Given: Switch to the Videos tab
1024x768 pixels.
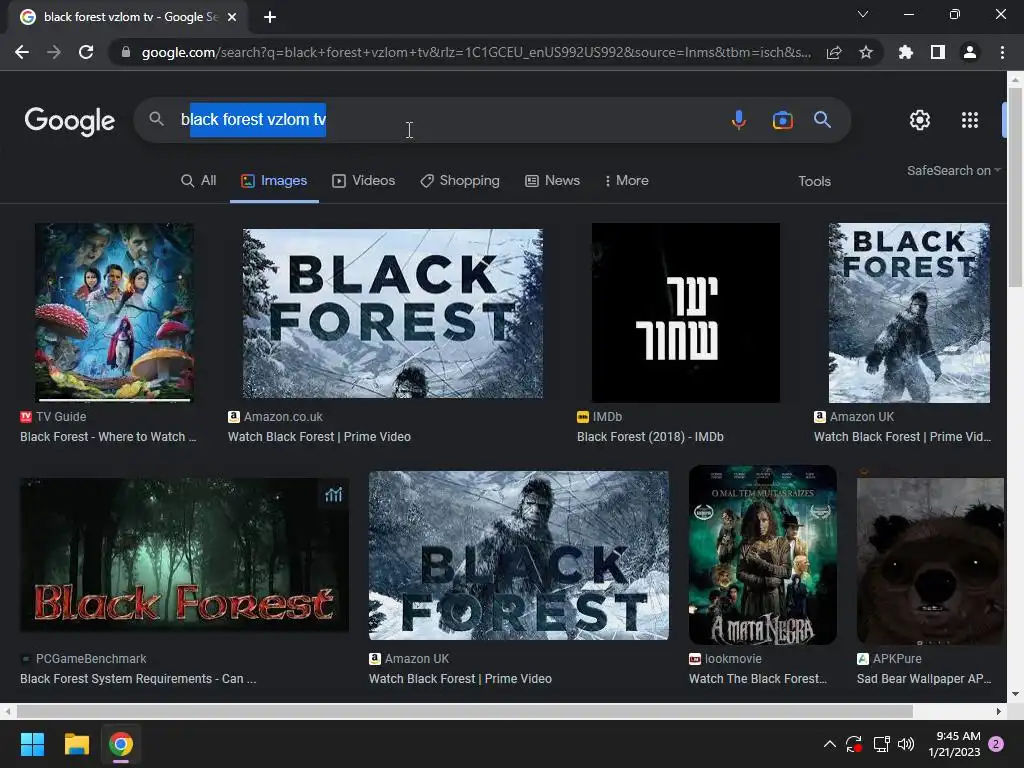Looking at the screenshot, I should click(364, 181).
